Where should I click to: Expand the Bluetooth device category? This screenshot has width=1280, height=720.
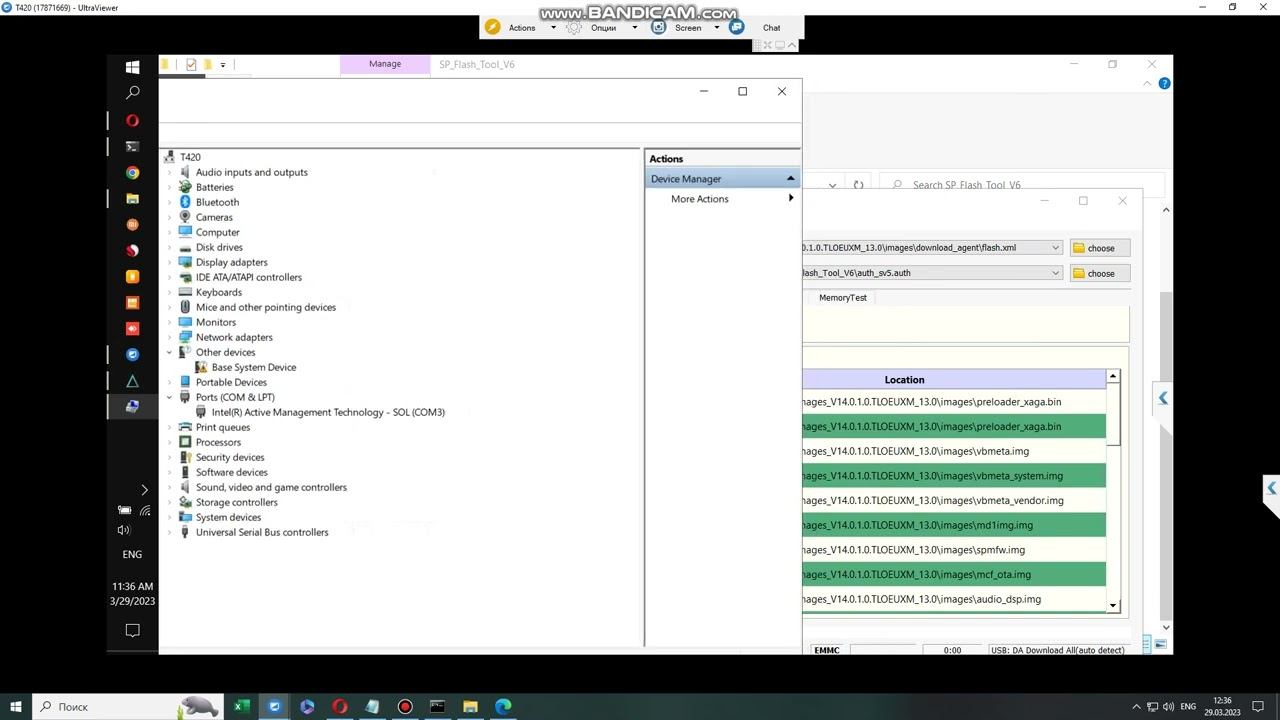click(169, 202)
